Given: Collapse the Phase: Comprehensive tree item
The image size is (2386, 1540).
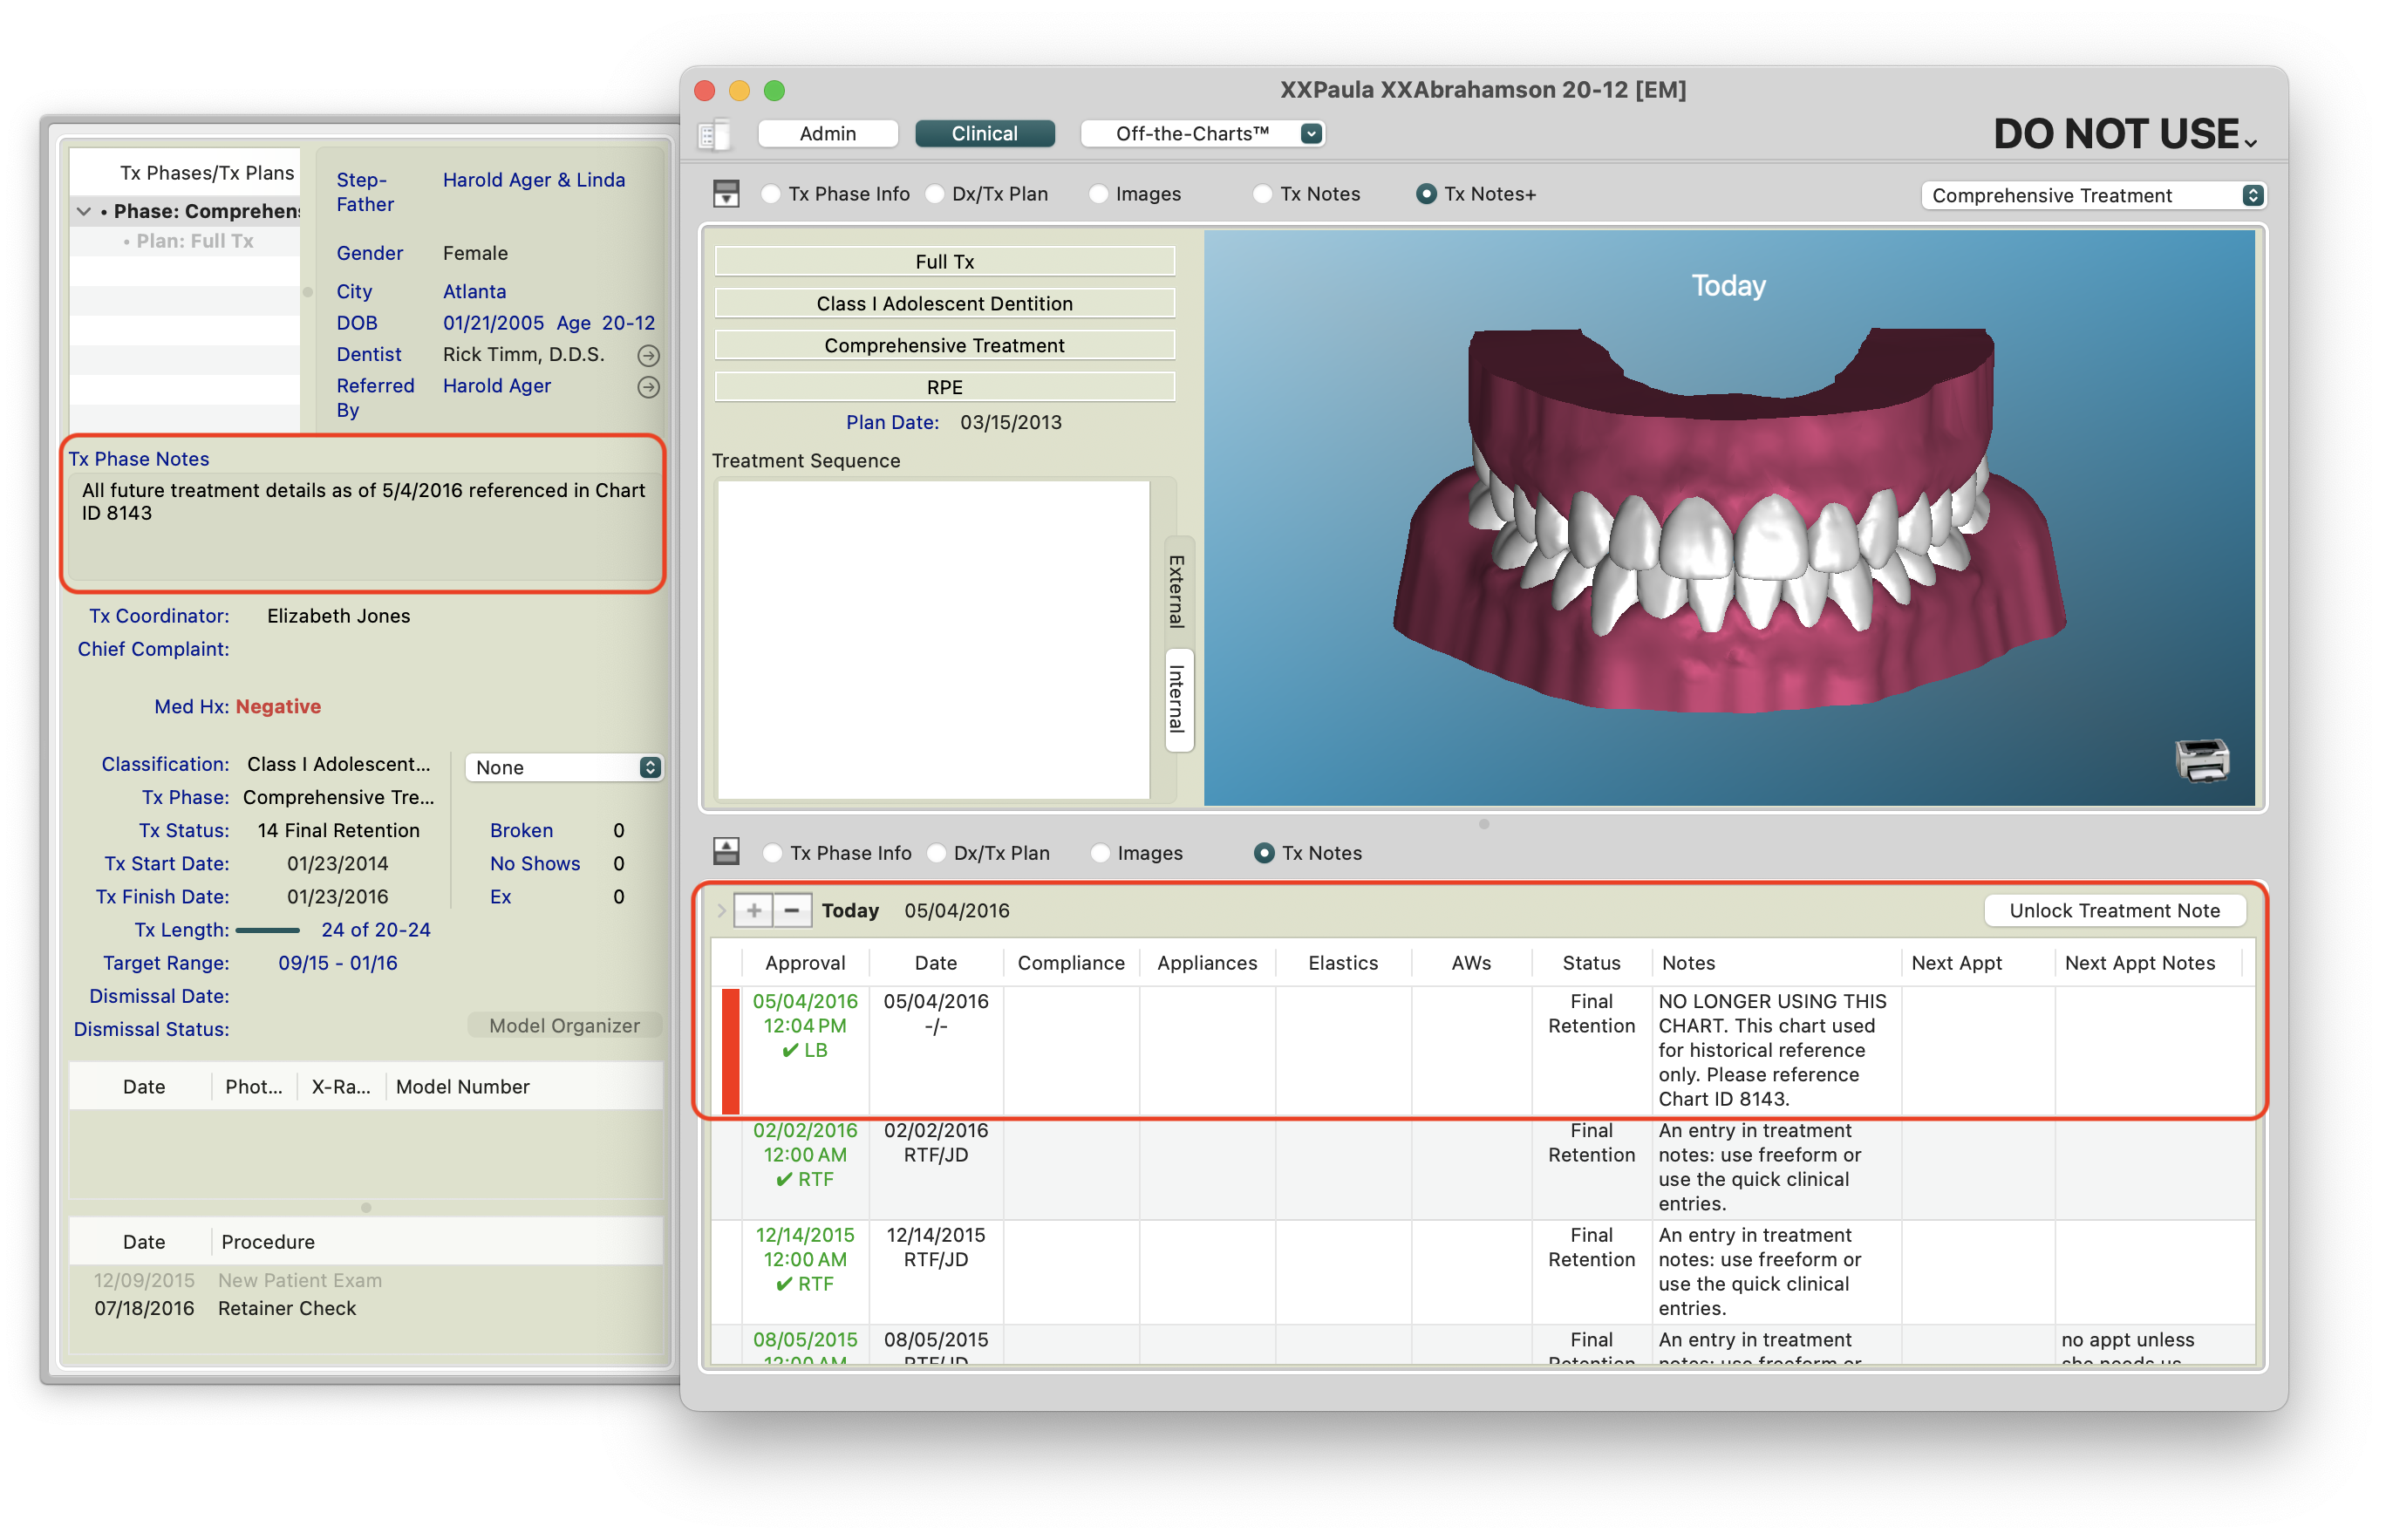Looking at the screenshot, I should tap(84, 211).
